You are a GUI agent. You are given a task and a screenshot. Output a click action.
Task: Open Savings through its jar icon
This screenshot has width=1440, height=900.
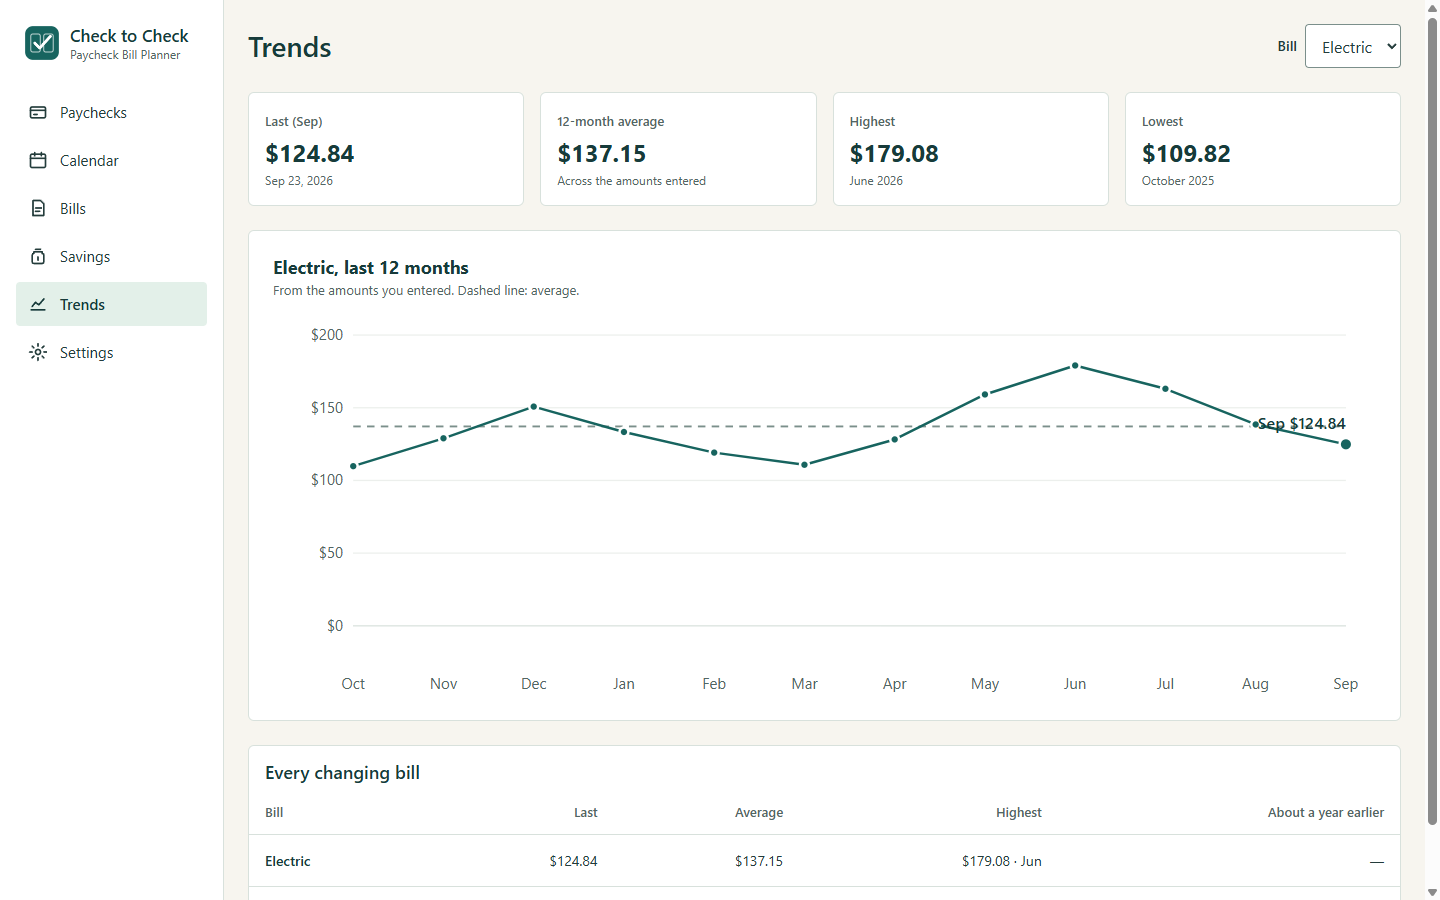(38, 257)
